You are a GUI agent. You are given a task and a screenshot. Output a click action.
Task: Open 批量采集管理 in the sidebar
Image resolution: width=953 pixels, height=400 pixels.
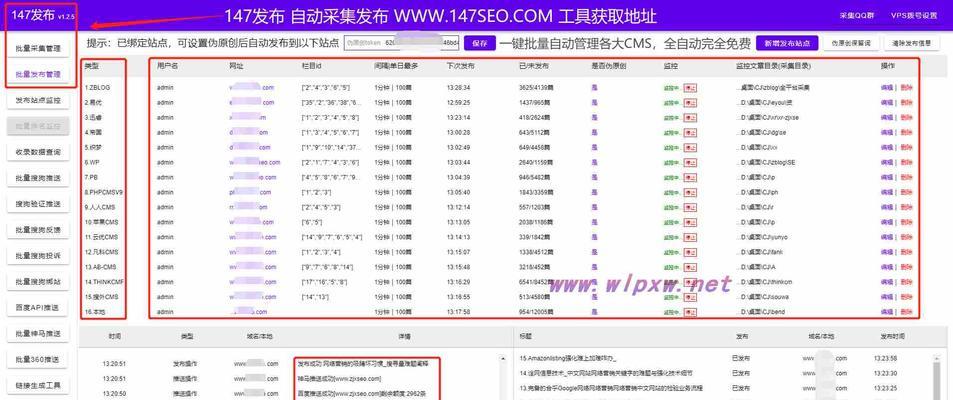[x=38, y=48]
